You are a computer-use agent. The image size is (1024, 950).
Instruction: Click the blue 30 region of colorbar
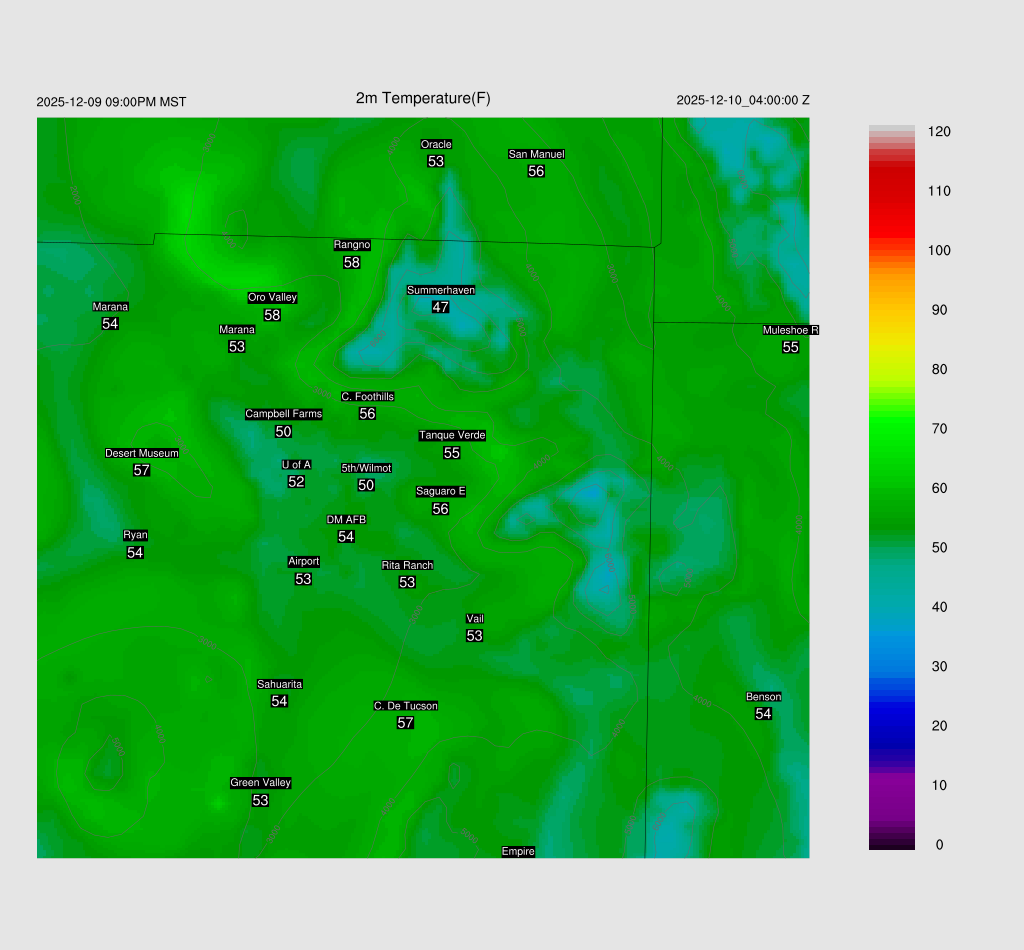click(892, 666)
